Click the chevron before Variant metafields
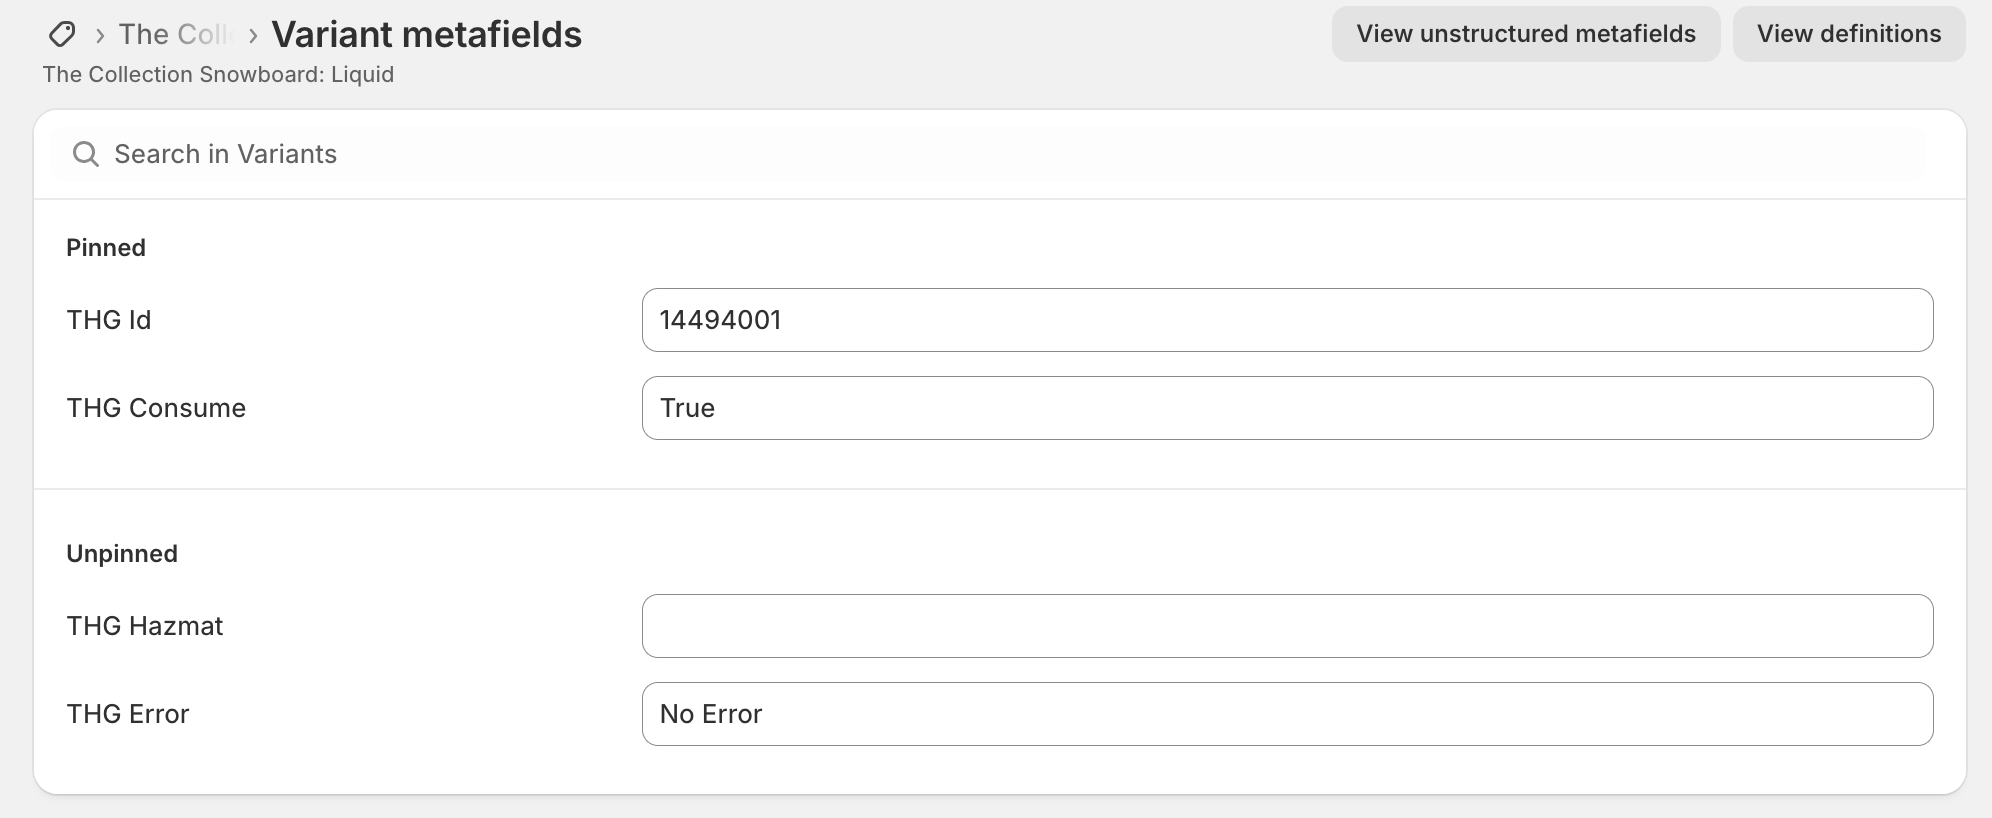1992x818 pixels. tap(253, 36)
